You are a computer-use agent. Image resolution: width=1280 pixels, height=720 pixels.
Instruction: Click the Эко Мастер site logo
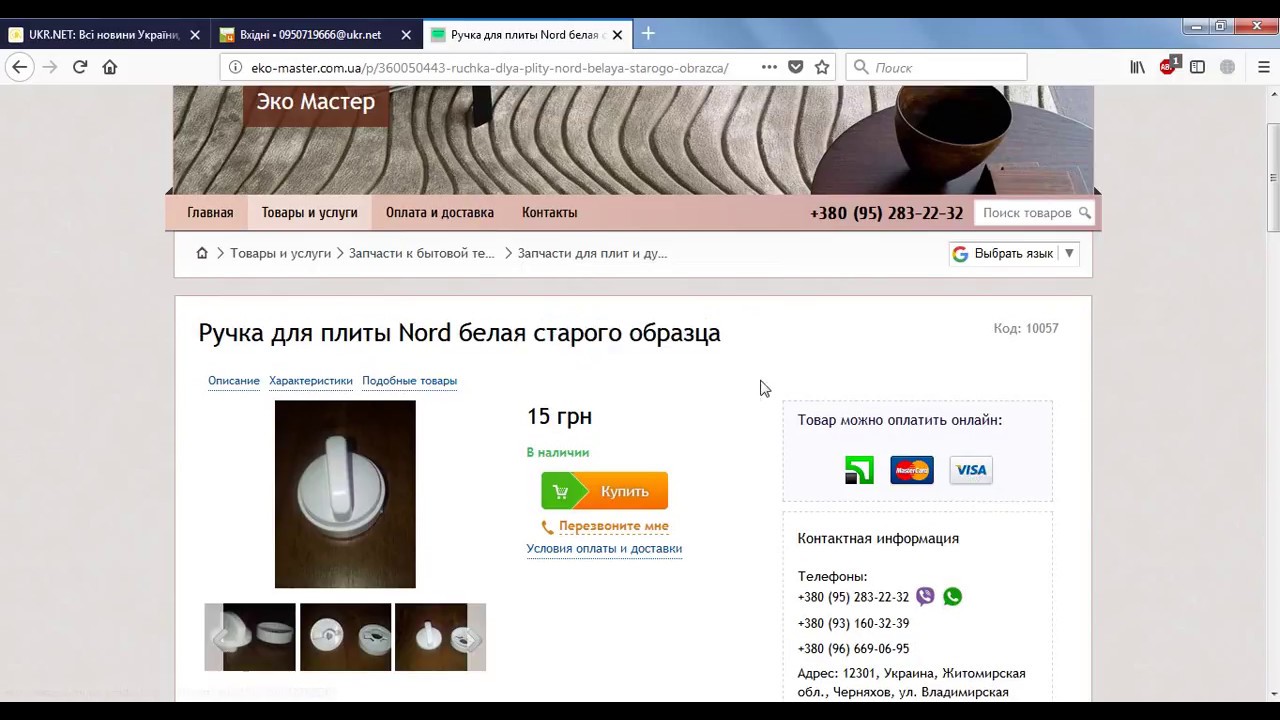(x=315, y=102)
